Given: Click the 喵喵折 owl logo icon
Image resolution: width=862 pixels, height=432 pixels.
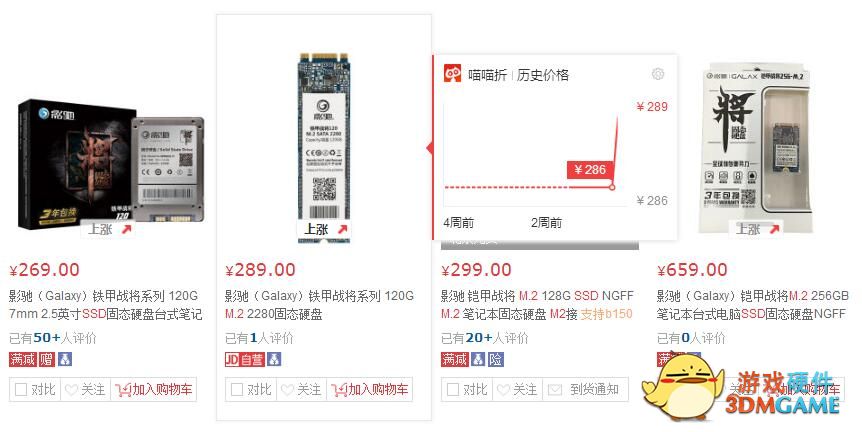Looking at the screenshot, I should point(453,74).
